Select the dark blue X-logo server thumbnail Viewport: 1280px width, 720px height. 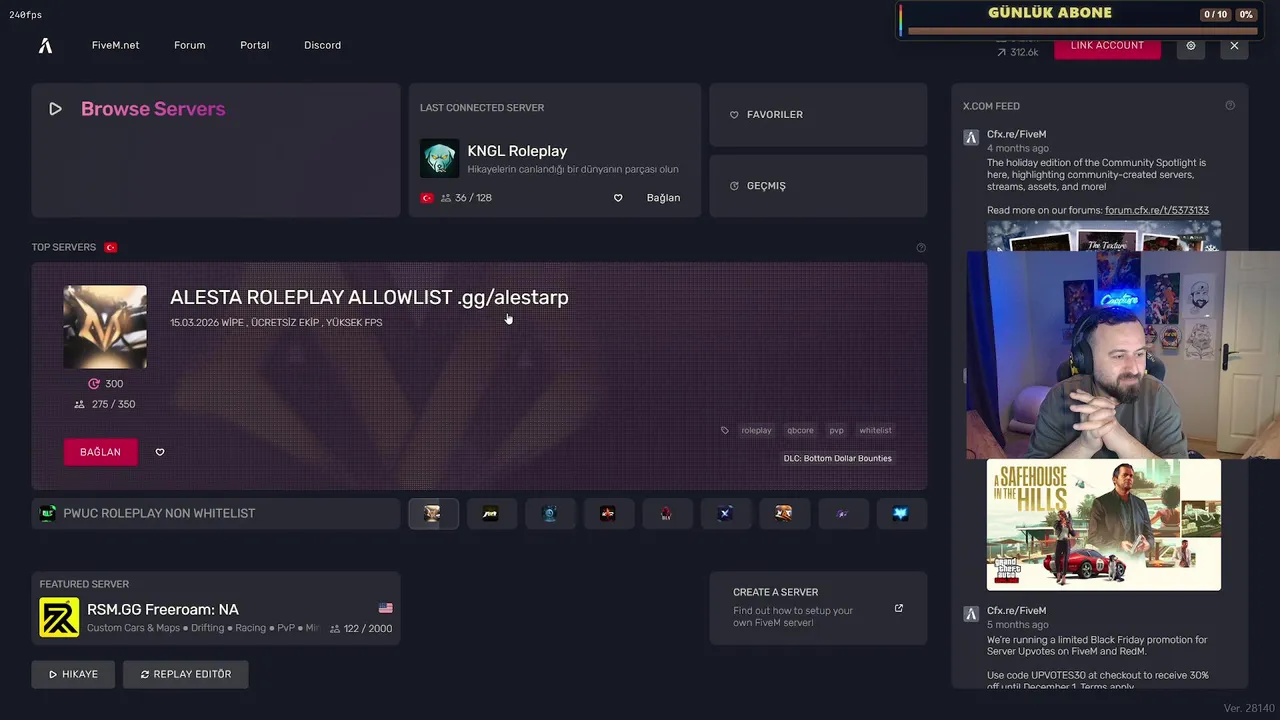click(725, 514)
